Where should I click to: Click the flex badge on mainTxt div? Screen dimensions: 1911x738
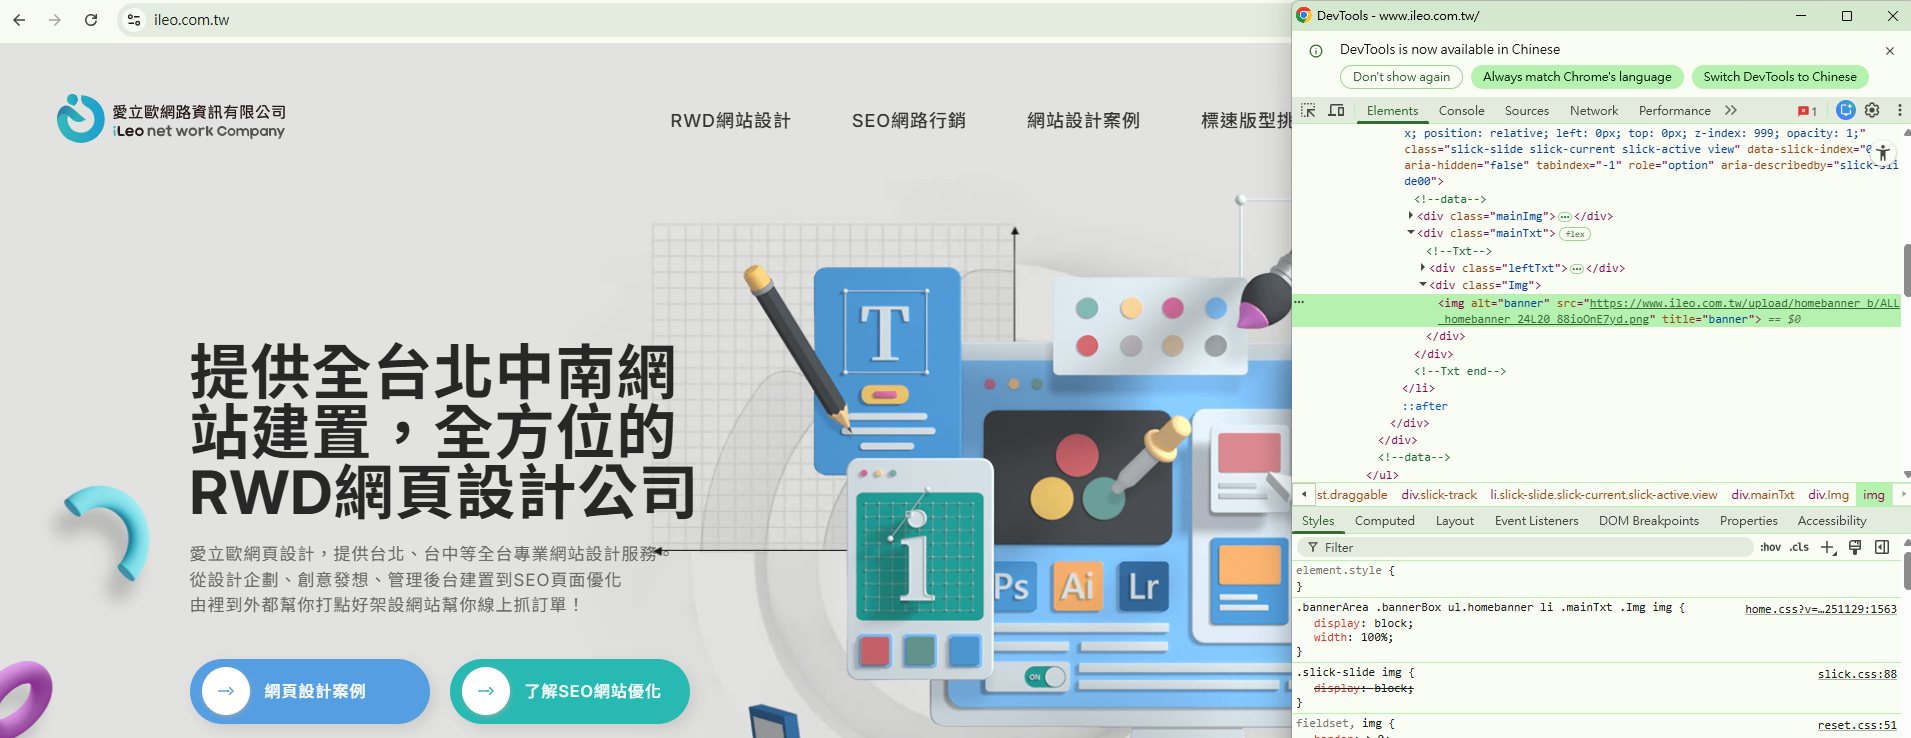(1575, 234)
